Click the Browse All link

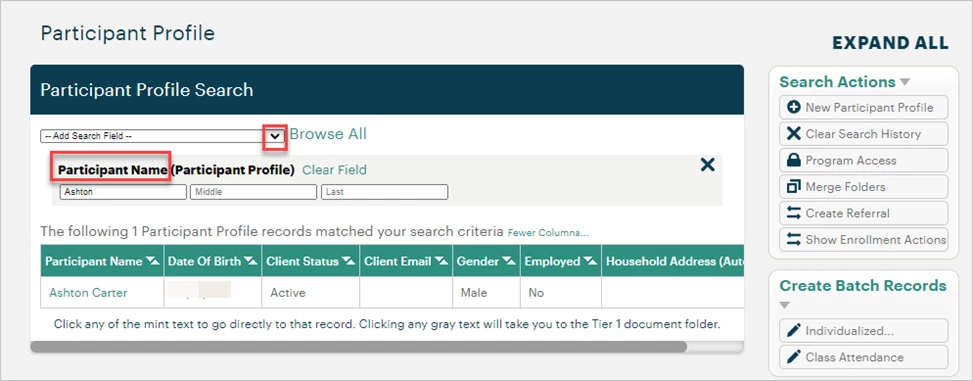[328, 134]
